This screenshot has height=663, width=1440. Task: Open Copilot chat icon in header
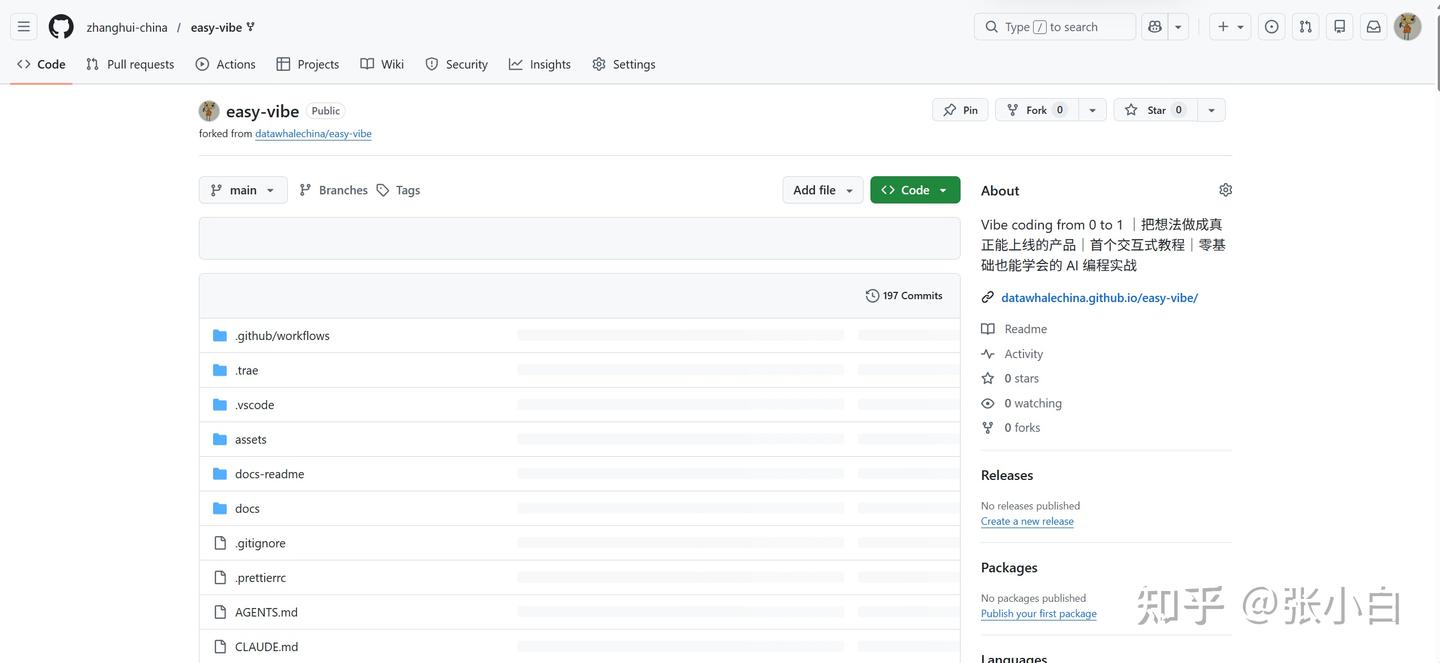[1155, 27]
